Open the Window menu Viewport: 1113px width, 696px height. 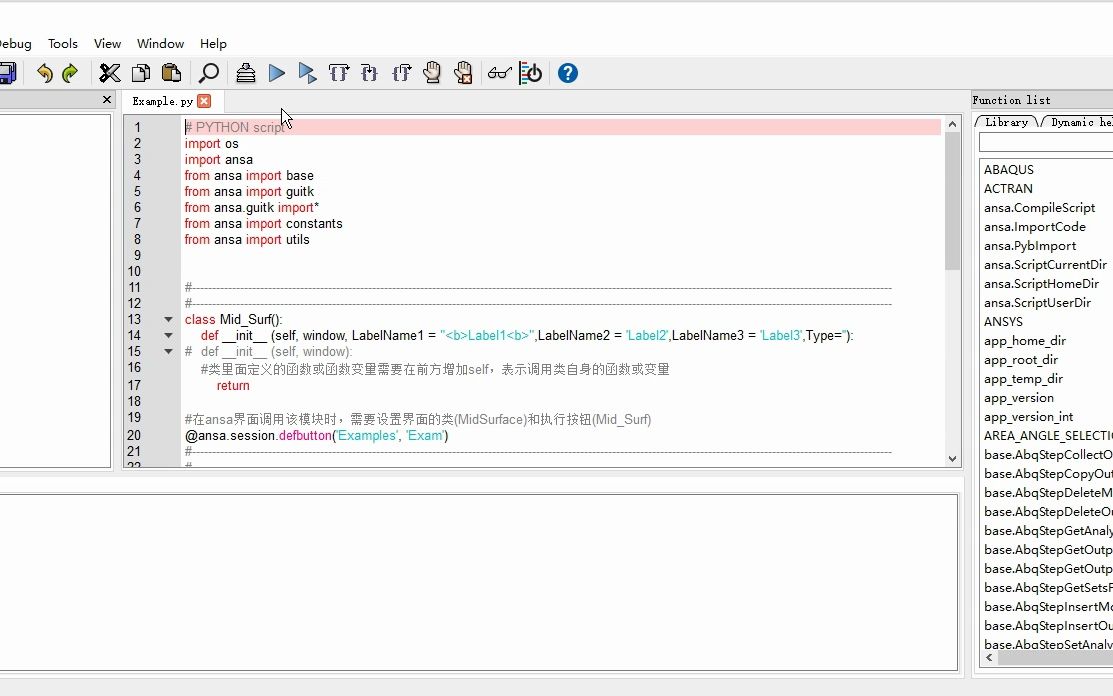point(160,43)
